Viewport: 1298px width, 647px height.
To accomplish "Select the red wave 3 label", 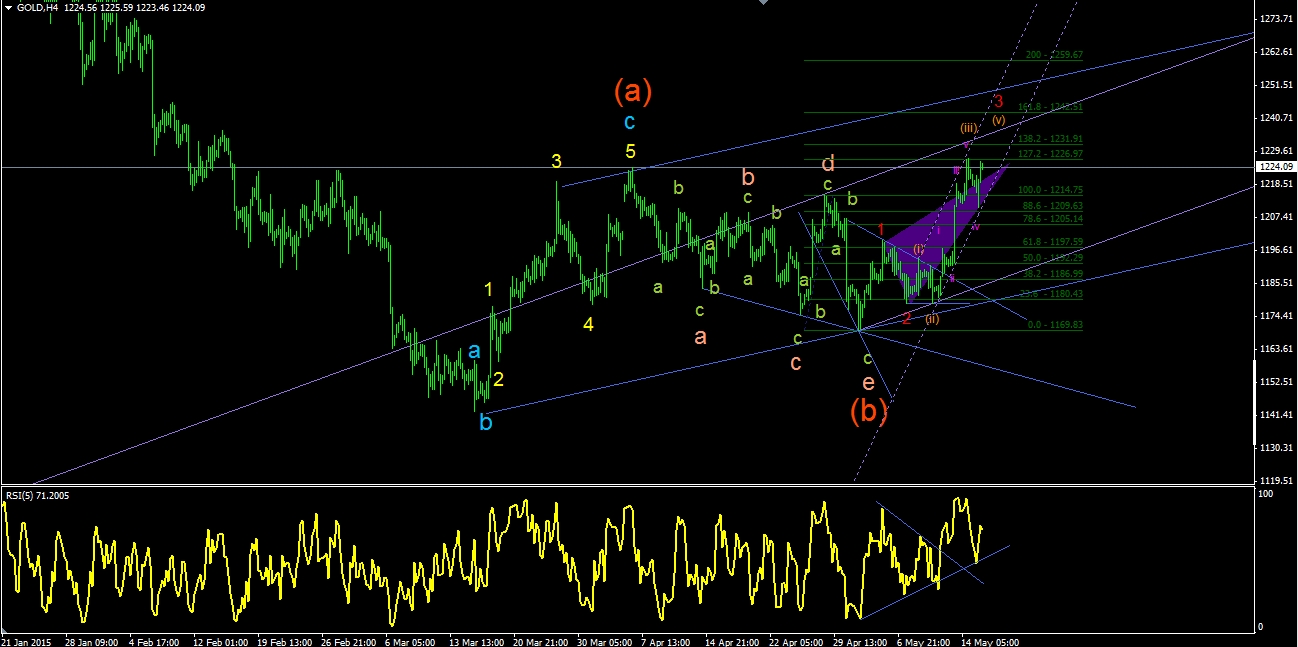I will [998, 100].
